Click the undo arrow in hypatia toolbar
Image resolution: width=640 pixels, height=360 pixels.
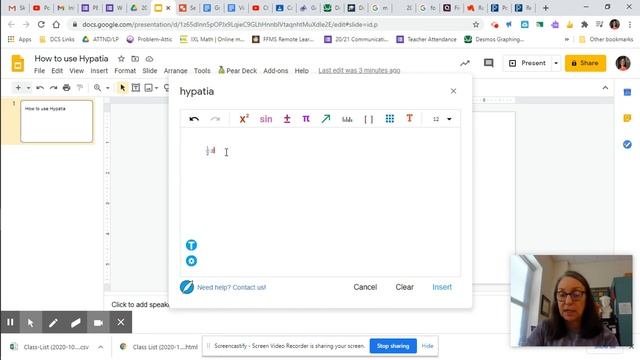click(194, 119)
